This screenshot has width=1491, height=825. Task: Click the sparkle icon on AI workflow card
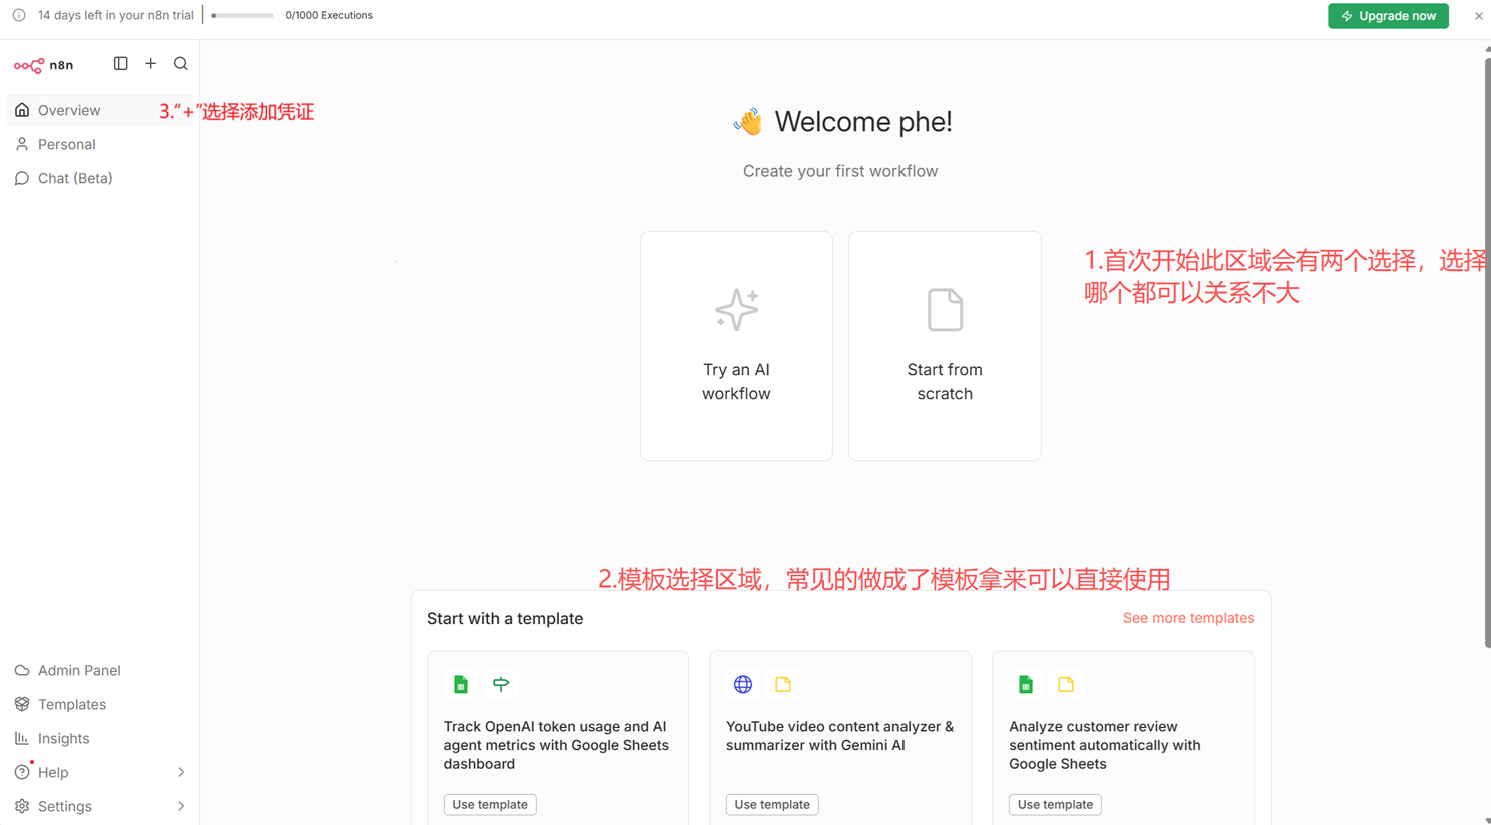click(737, 310)
